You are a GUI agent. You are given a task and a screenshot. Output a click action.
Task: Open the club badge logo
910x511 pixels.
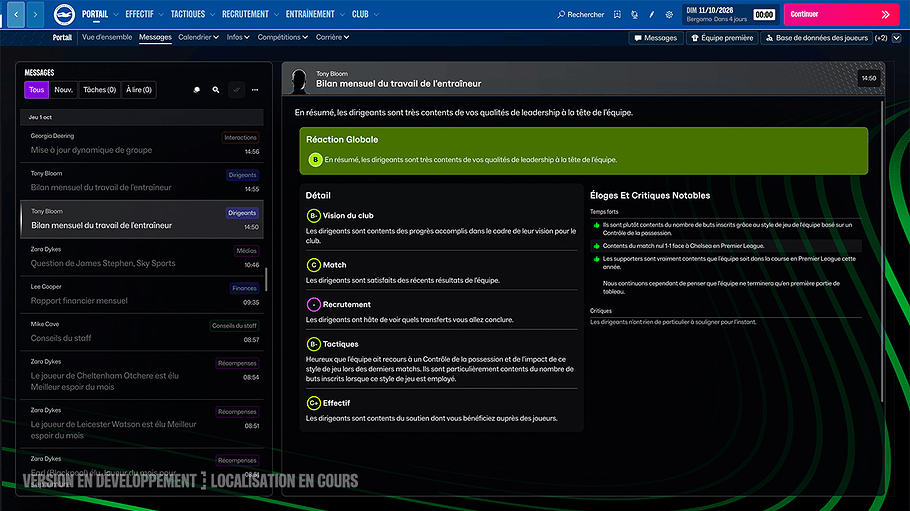pos(64,15)
